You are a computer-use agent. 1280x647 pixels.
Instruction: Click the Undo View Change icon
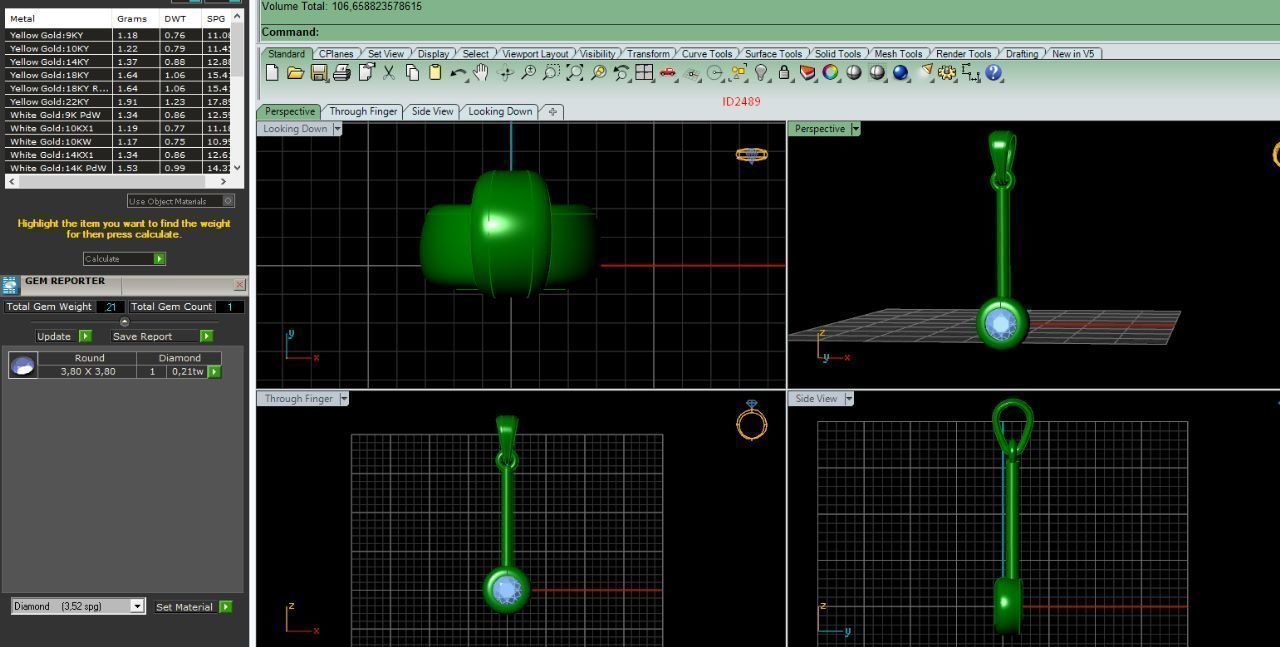point(621,72)
